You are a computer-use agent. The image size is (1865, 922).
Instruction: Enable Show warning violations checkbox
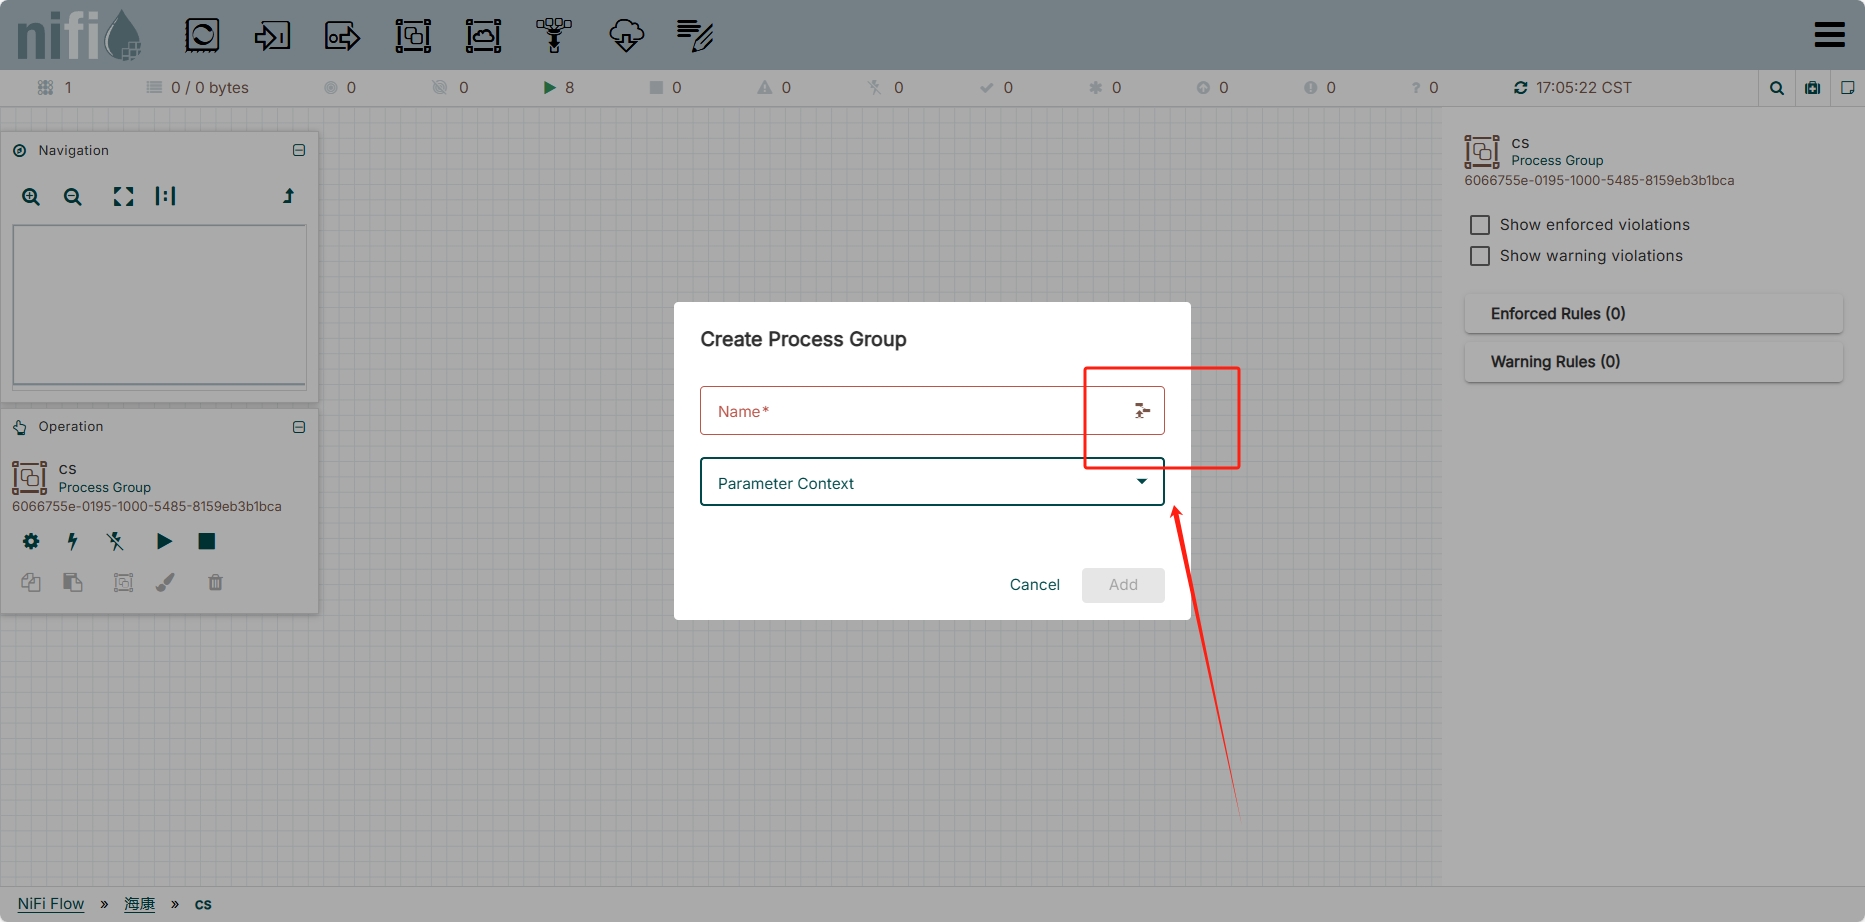1480,256
